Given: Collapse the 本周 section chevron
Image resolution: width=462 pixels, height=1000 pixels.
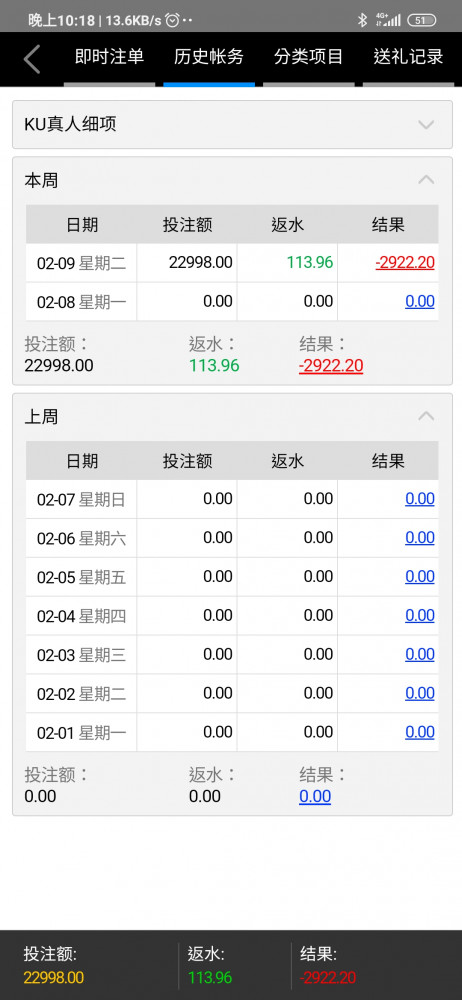Looking at the screenshot, I should pyautogui.click(x=426, y=180).
